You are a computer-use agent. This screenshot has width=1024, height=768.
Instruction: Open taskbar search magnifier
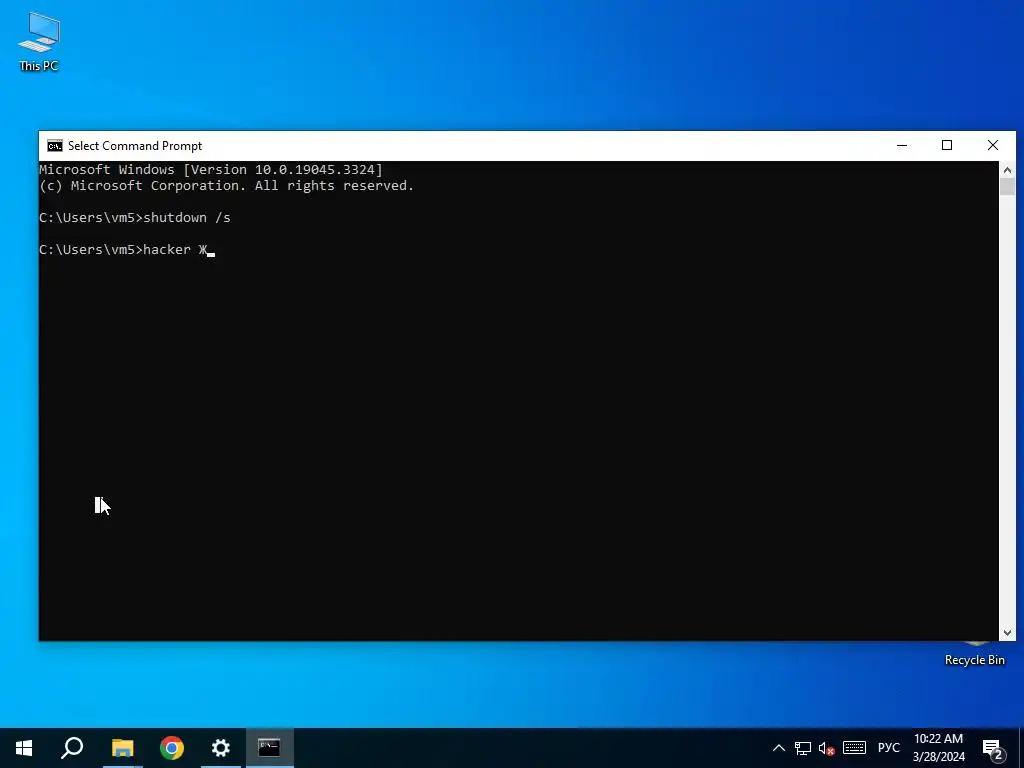pyautogui.click(x=72, y=748)
